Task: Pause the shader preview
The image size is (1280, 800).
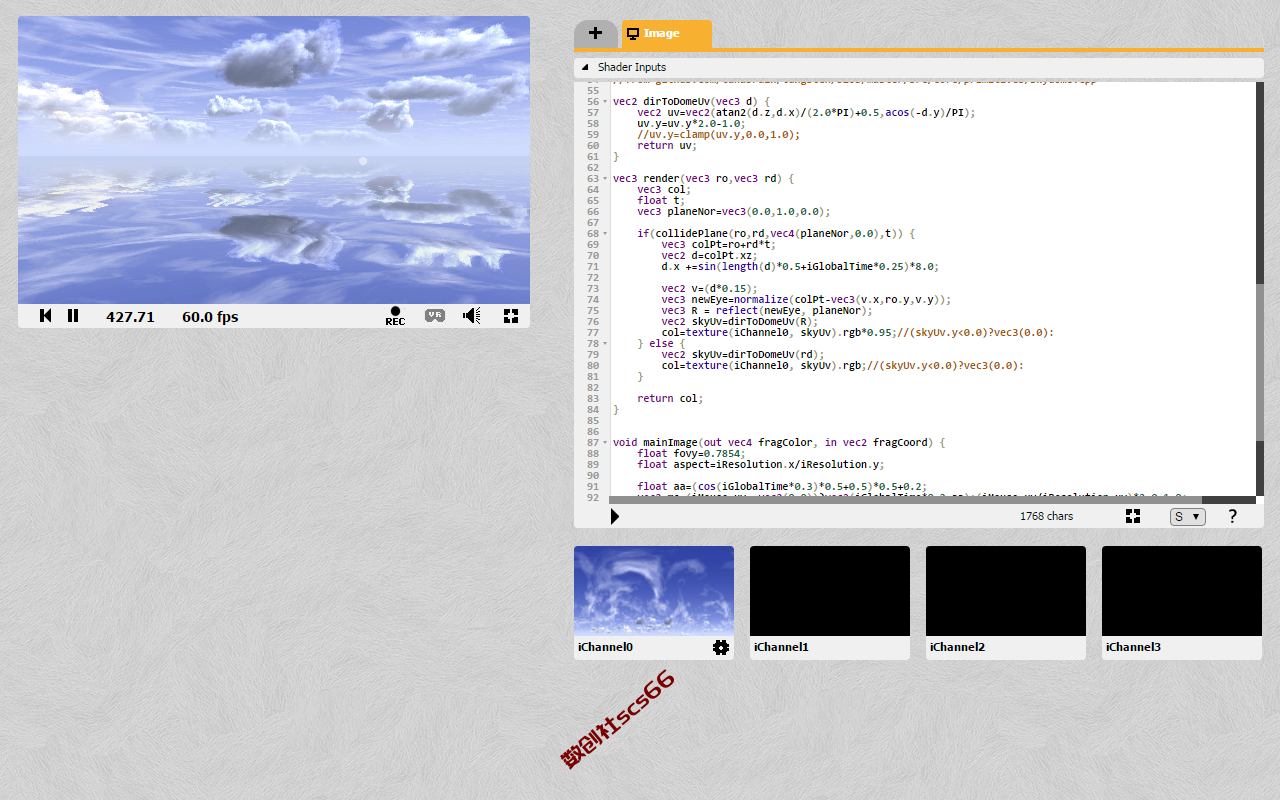Action: coord(73,316)
